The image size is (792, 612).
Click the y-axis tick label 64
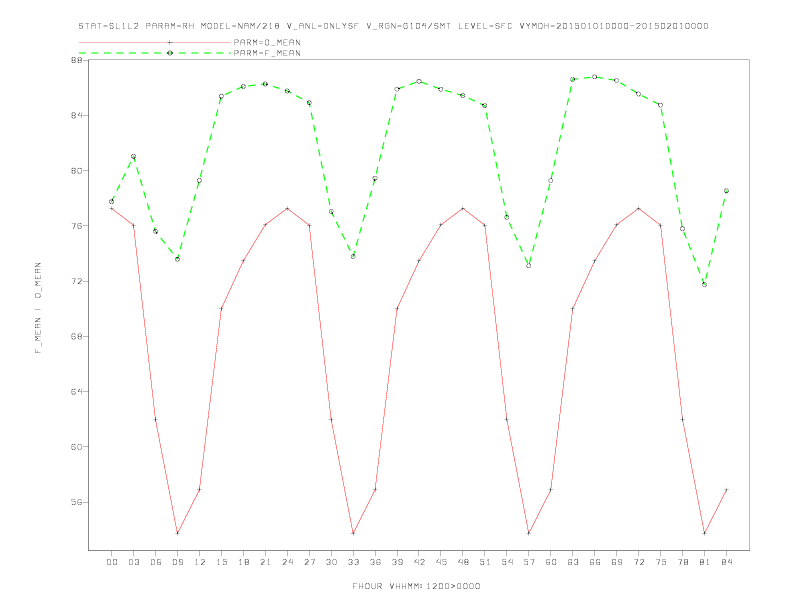77,391
